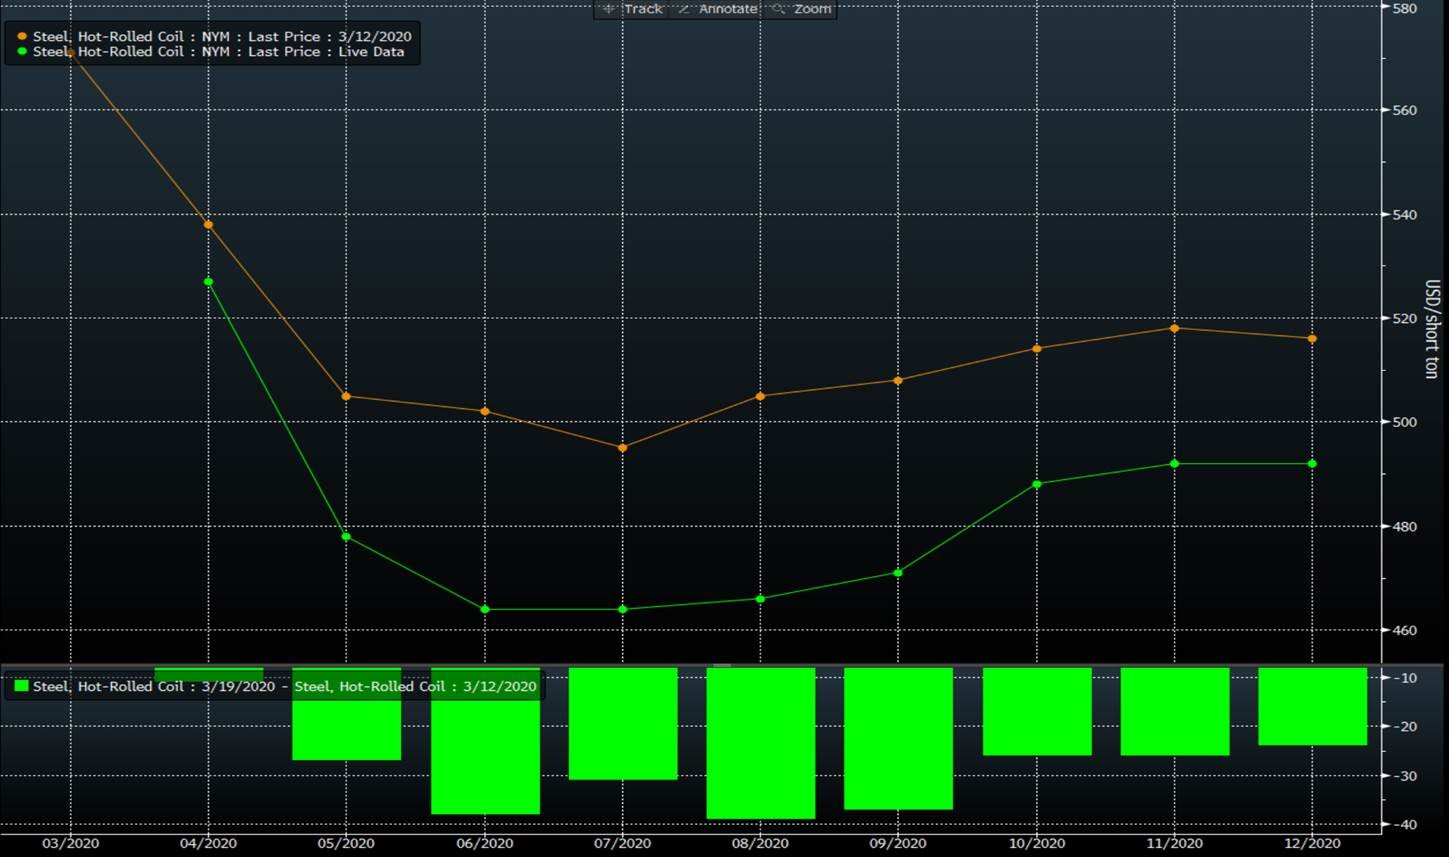Click the green square in the spread legend
Image resolution: width=1449 pixels, height=857 pixels.
pos(21,687)
